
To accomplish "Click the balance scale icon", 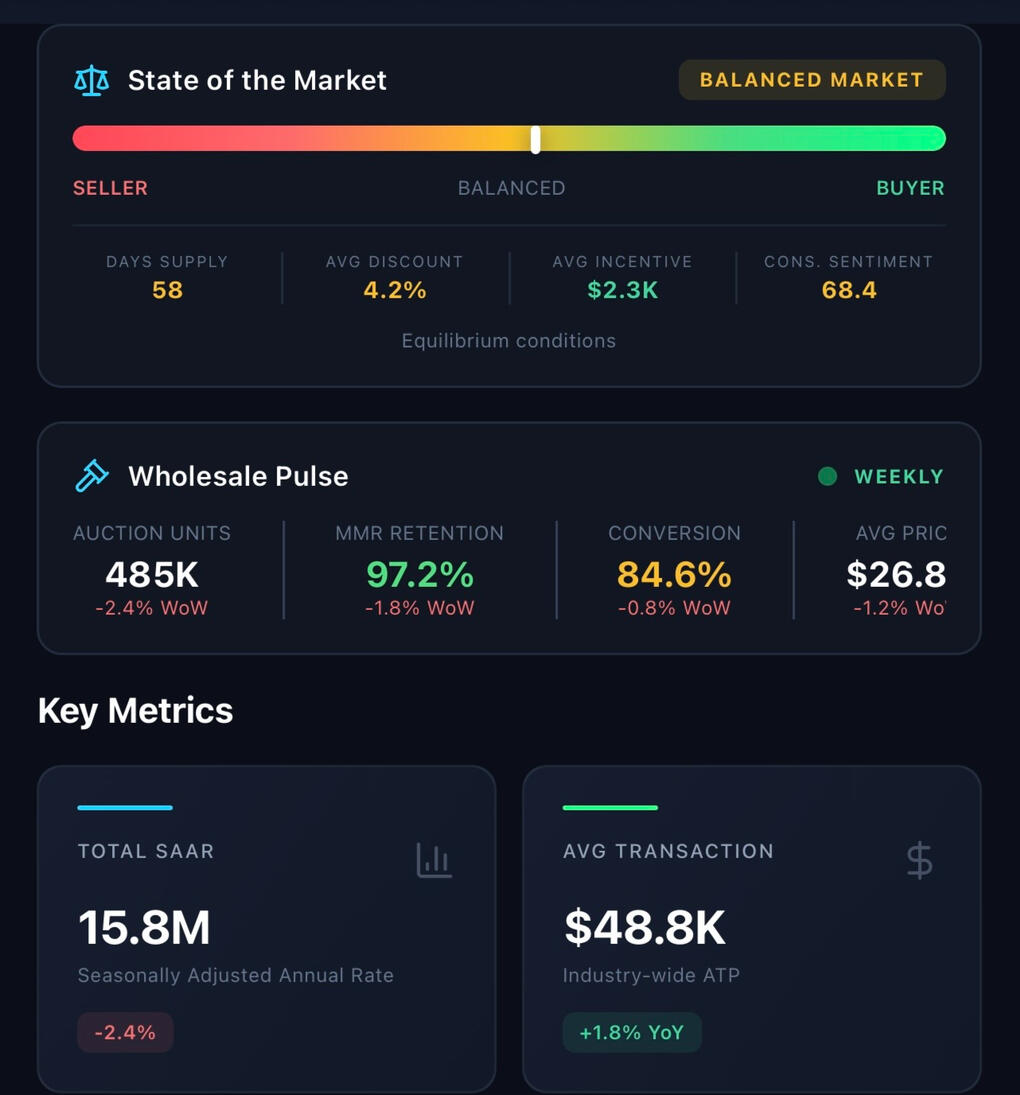I will pos(92,81).
